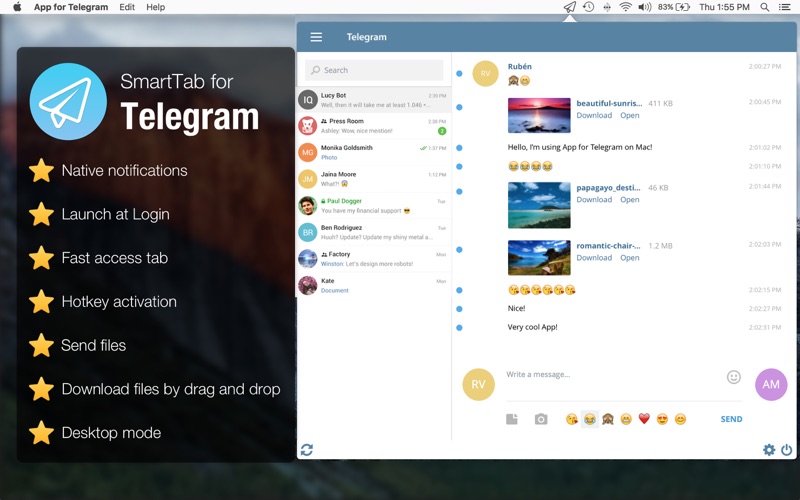Click the Telegram paper plane menu bar icon

click(570, 7)
